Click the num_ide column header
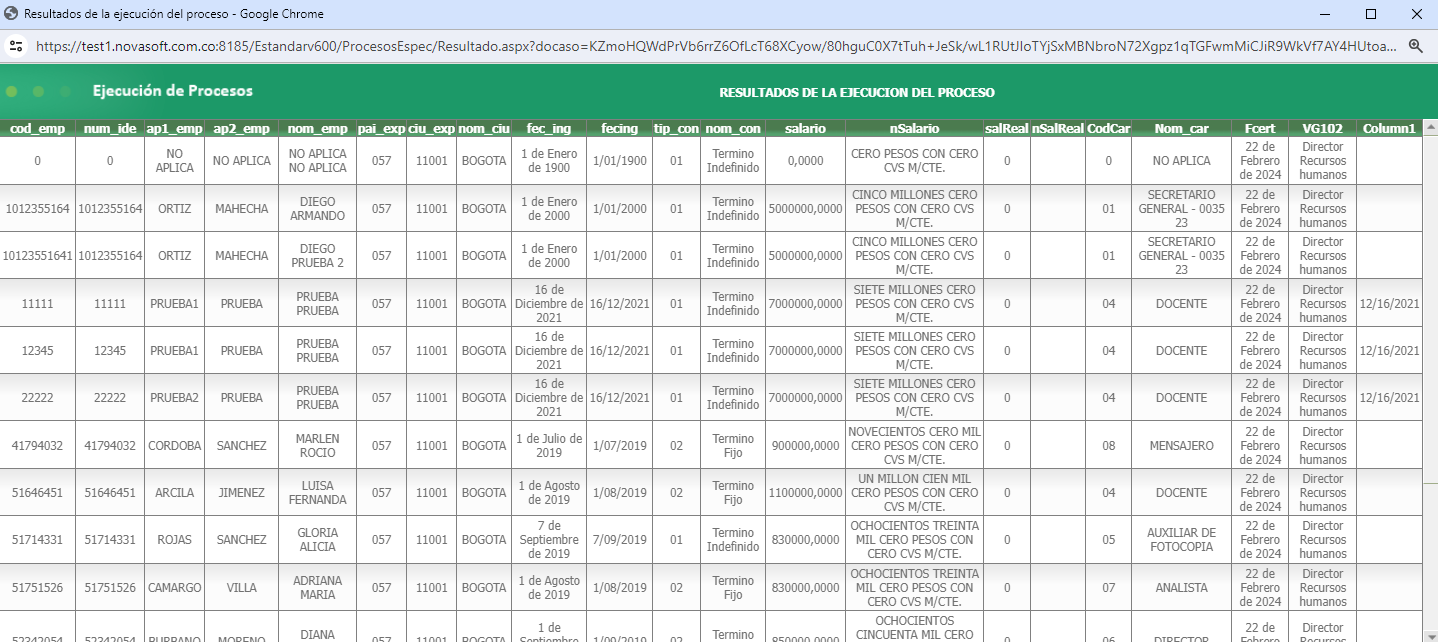 click(110, 129)
